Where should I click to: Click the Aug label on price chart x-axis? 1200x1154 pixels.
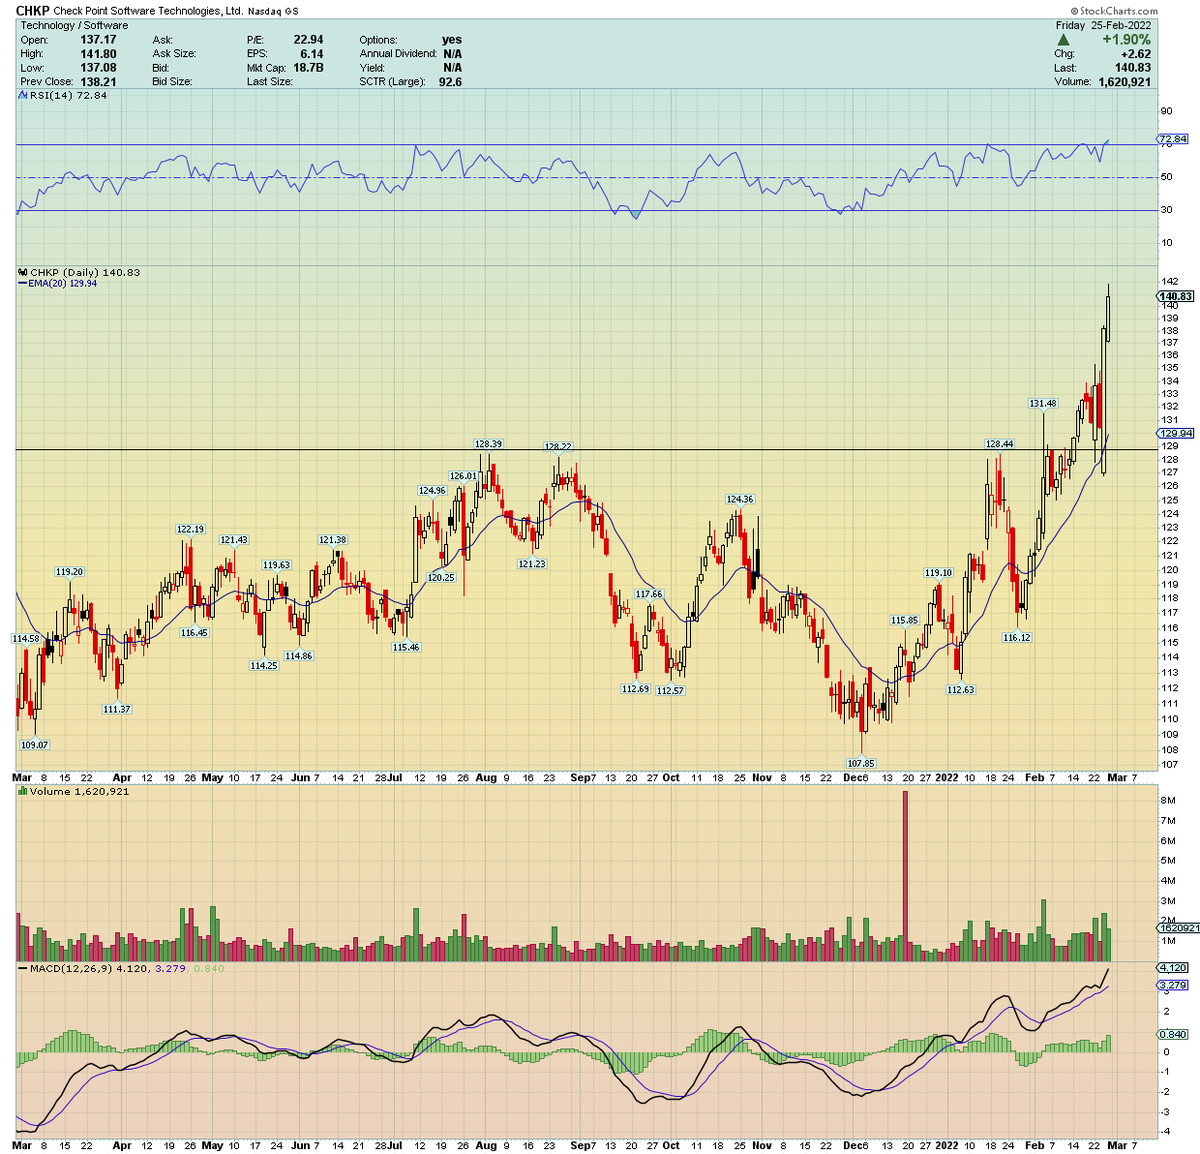click(486, 777)
